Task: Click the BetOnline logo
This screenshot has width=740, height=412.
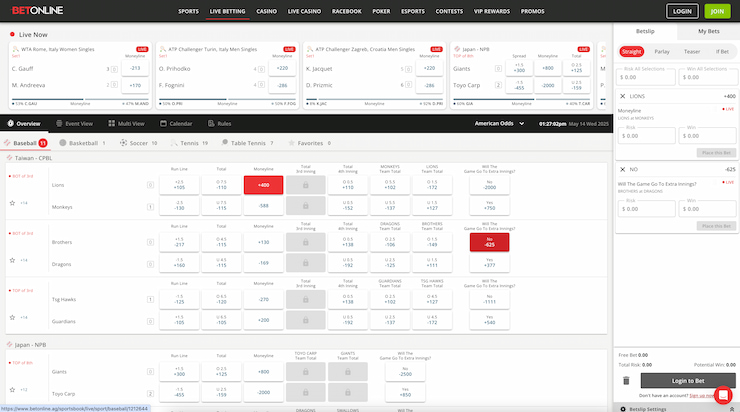Action: (37, 10)
